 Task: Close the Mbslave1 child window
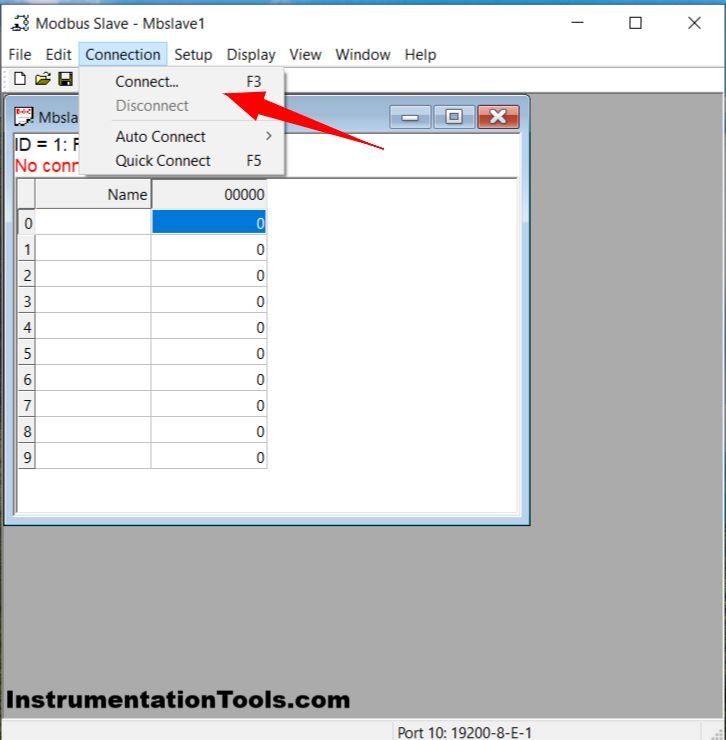tap(498, 117)
